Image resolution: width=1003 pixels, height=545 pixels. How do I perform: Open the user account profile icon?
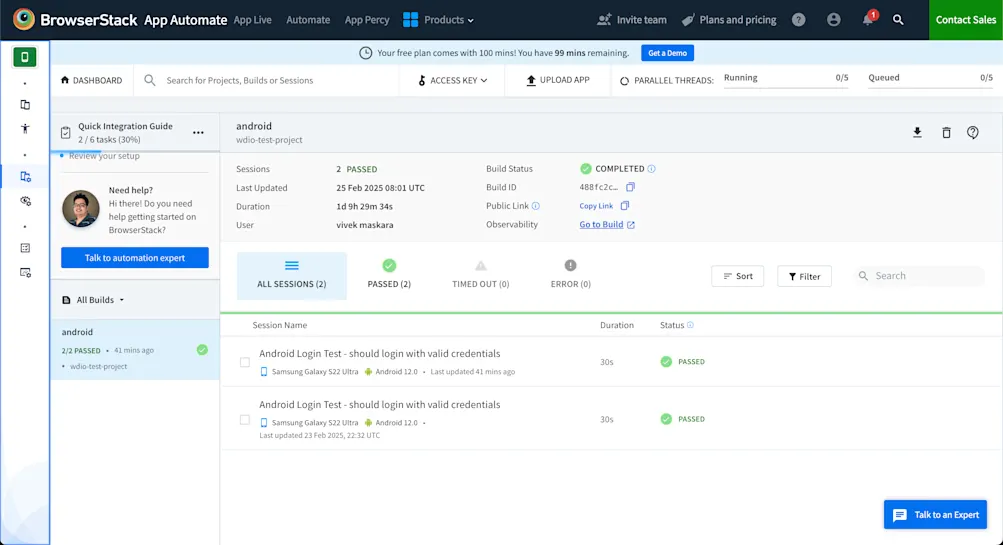click(833, 20)
